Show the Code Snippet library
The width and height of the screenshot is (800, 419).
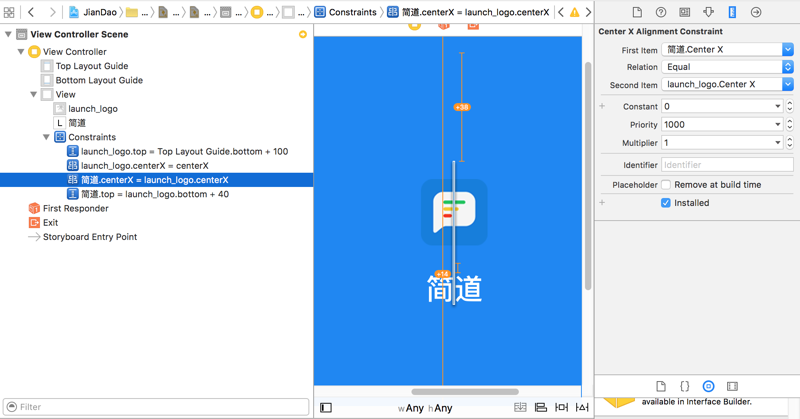pos(685,386)
